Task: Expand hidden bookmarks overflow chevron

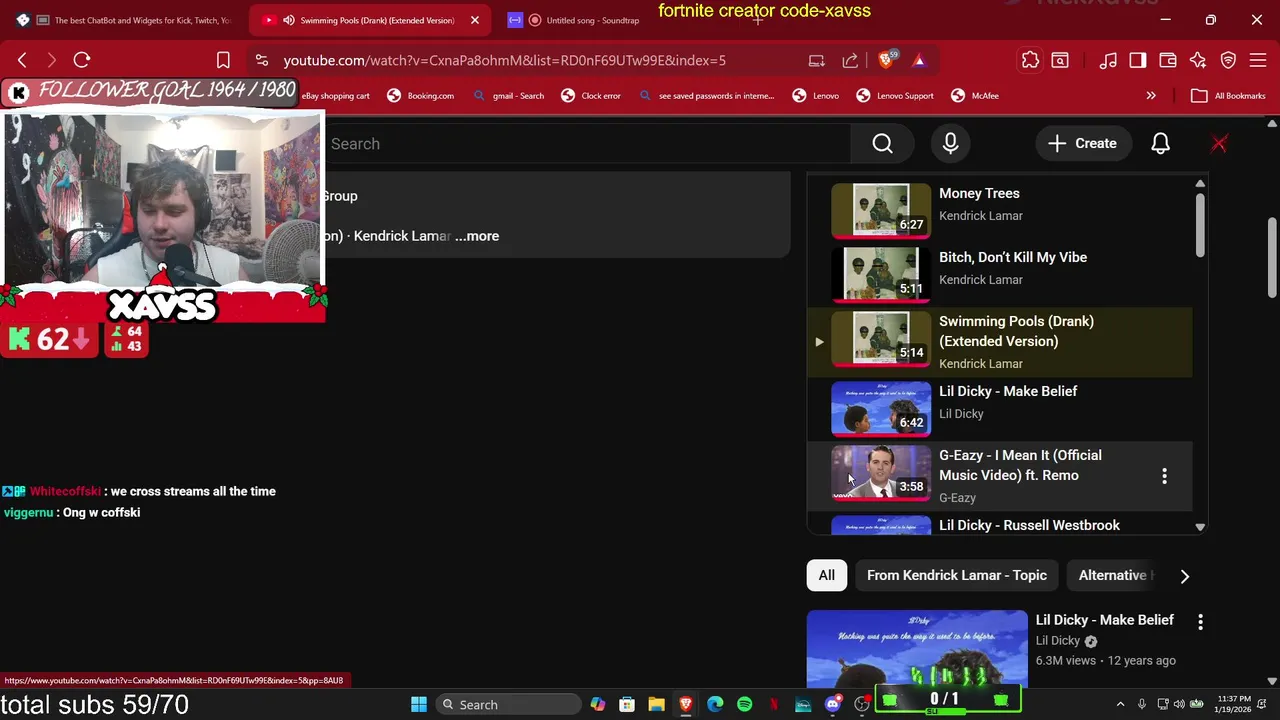Action: (1151, 96)
